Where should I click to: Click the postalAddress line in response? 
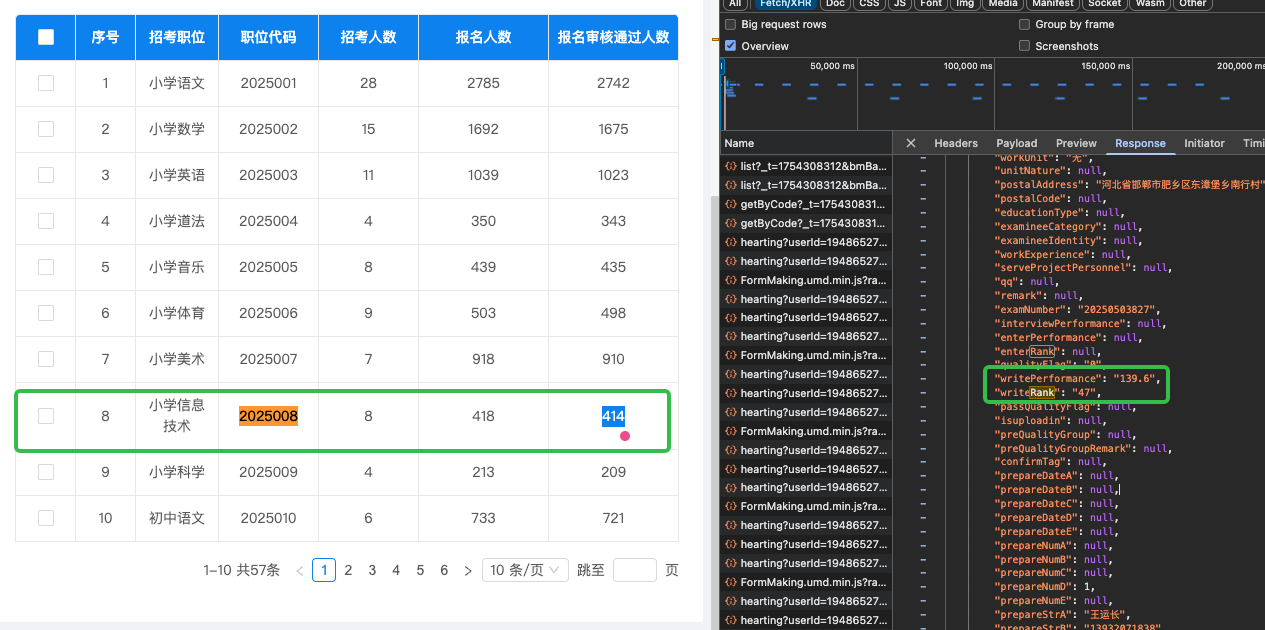pyautogui.click(x=1130, y=185)
